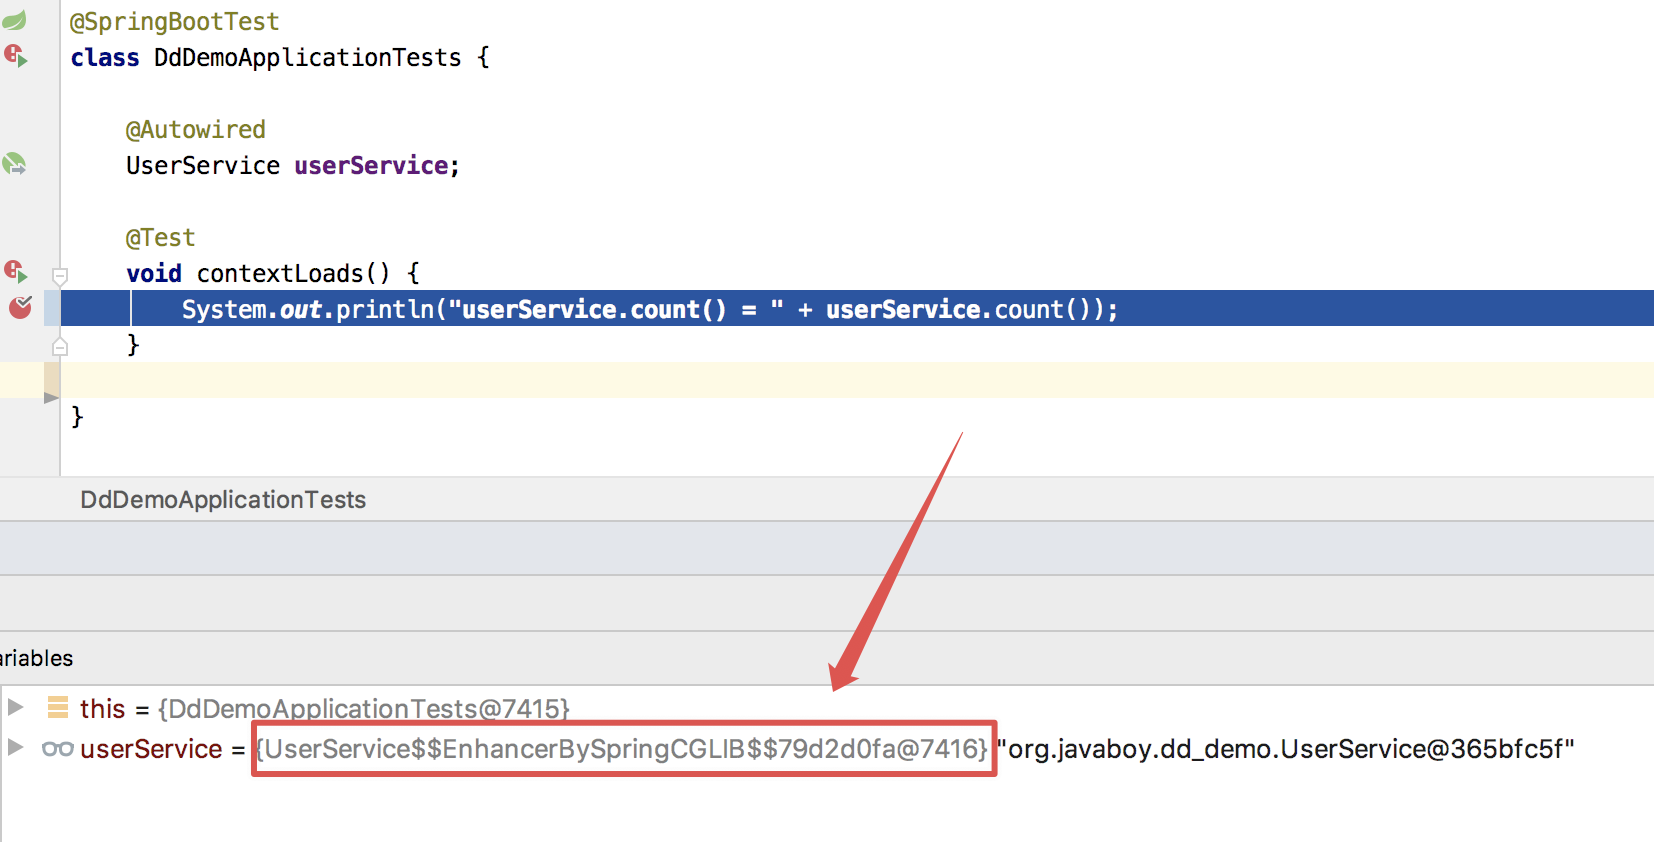Open the autowired bean navigation gutter icon
Image resolution: width=1654 pixels, height=842 pixels.
[14, 164]
